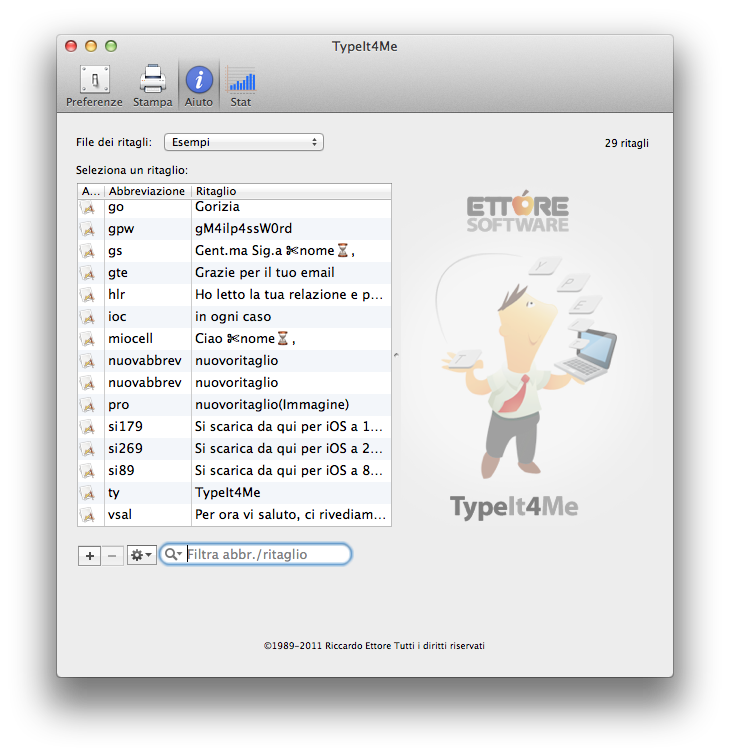This screenshot has height=756, width=730.
Task: Remove clipping with the minus button
Action: (112, 555)
